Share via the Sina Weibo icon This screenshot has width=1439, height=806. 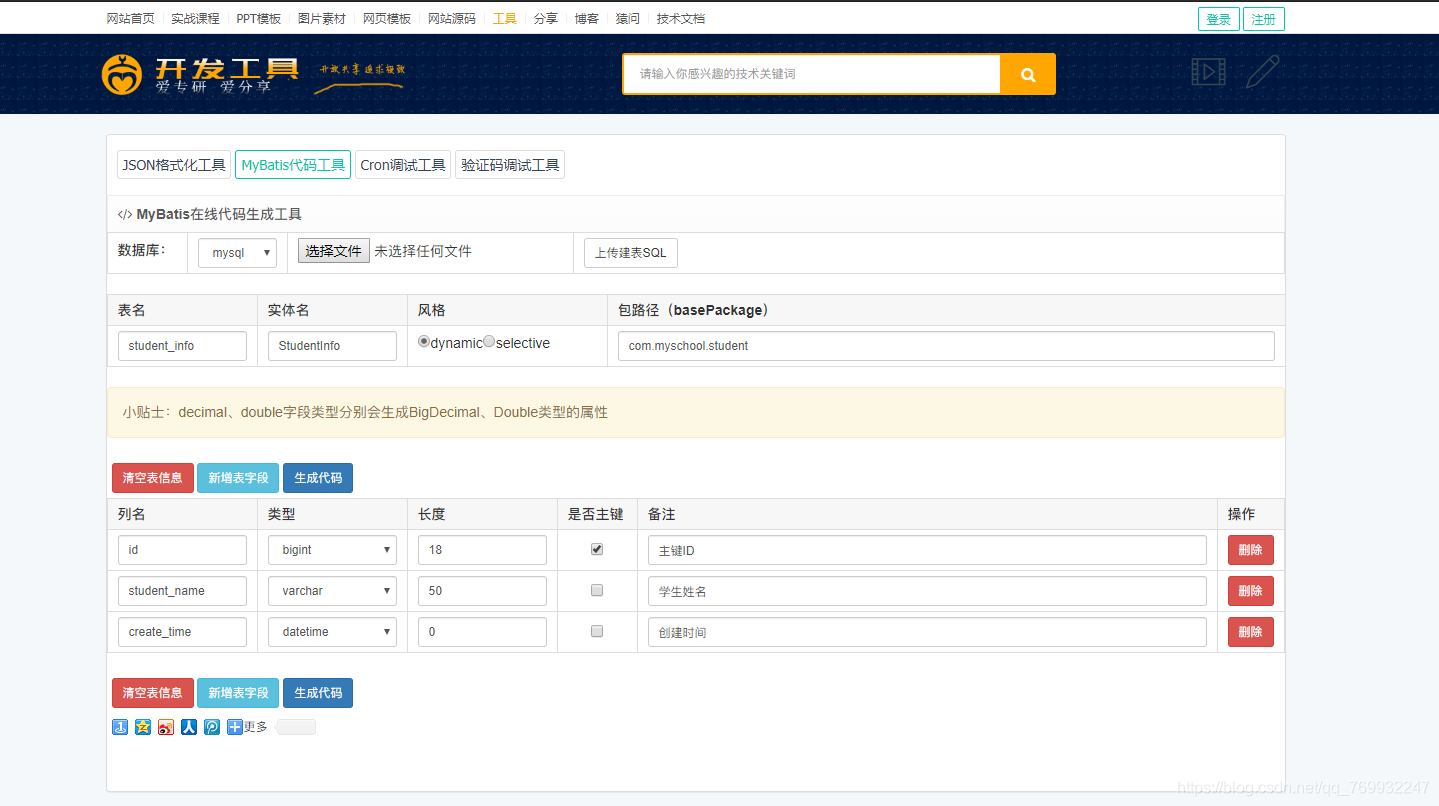165,727
